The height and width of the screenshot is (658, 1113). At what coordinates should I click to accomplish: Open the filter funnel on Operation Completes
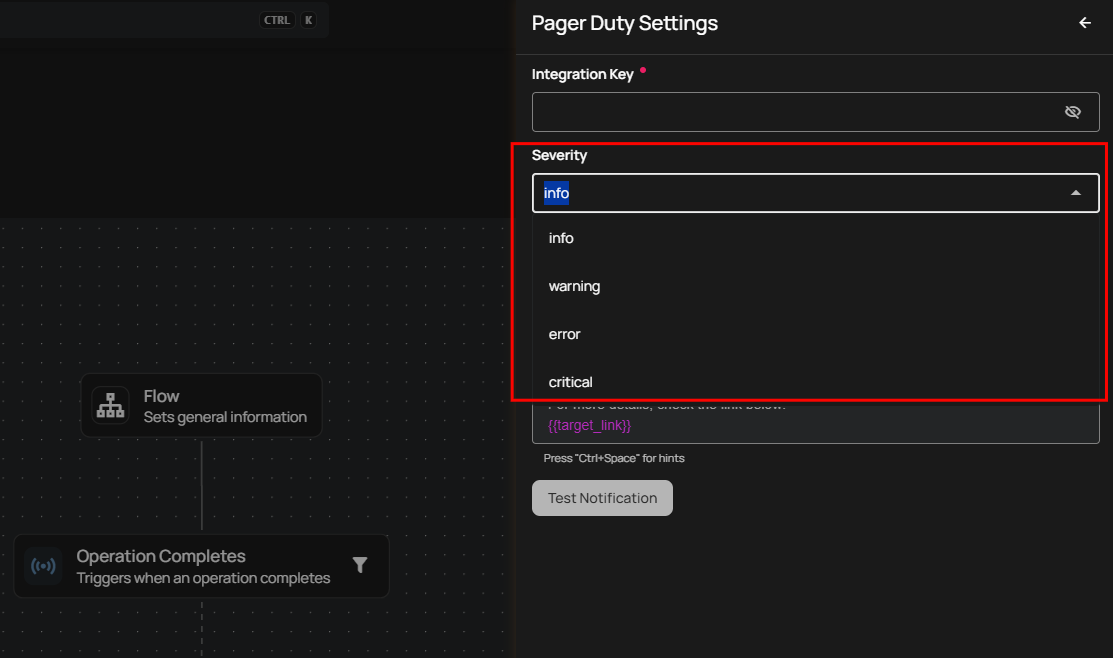(360, 565)
